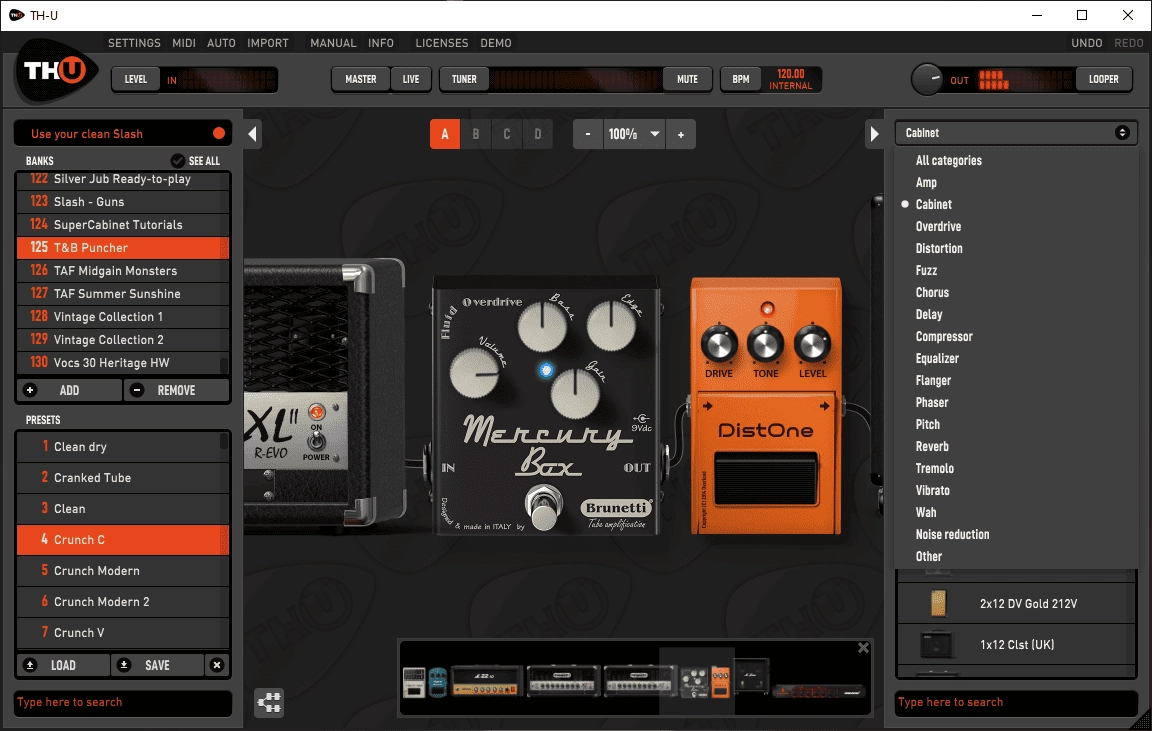Clear preset with the X icon
The height and width of the screenshot is (731, 1152).
coord(217,665)
